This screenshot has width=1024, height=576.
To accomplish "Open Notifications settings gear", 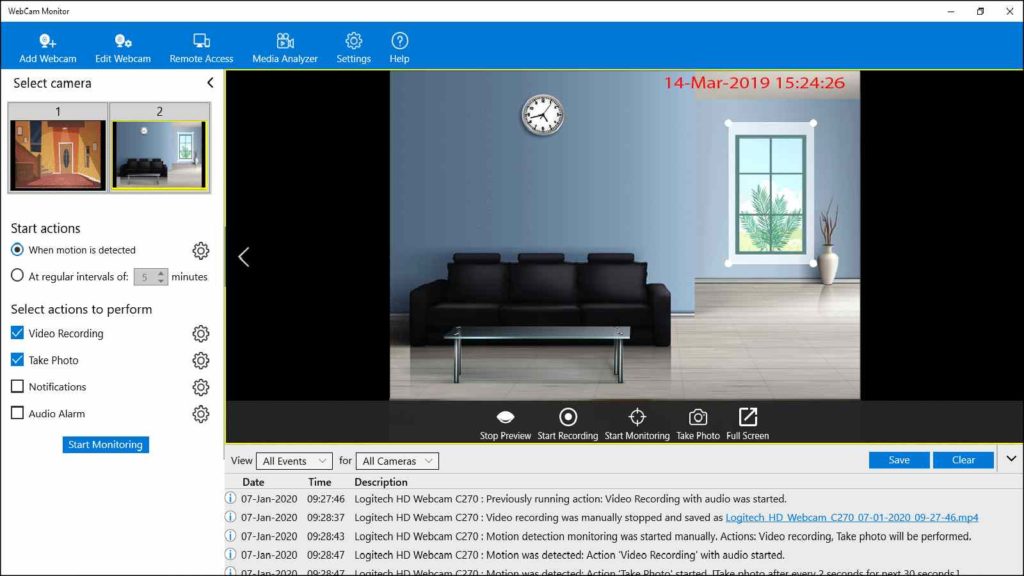I will pyautogui.click(x=200, y=387).
